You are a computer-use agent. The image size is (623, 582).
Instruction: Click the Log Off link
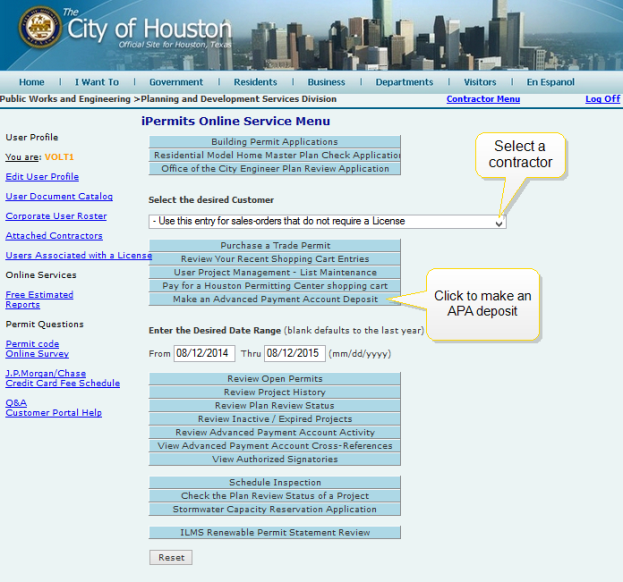click(602, 99)
